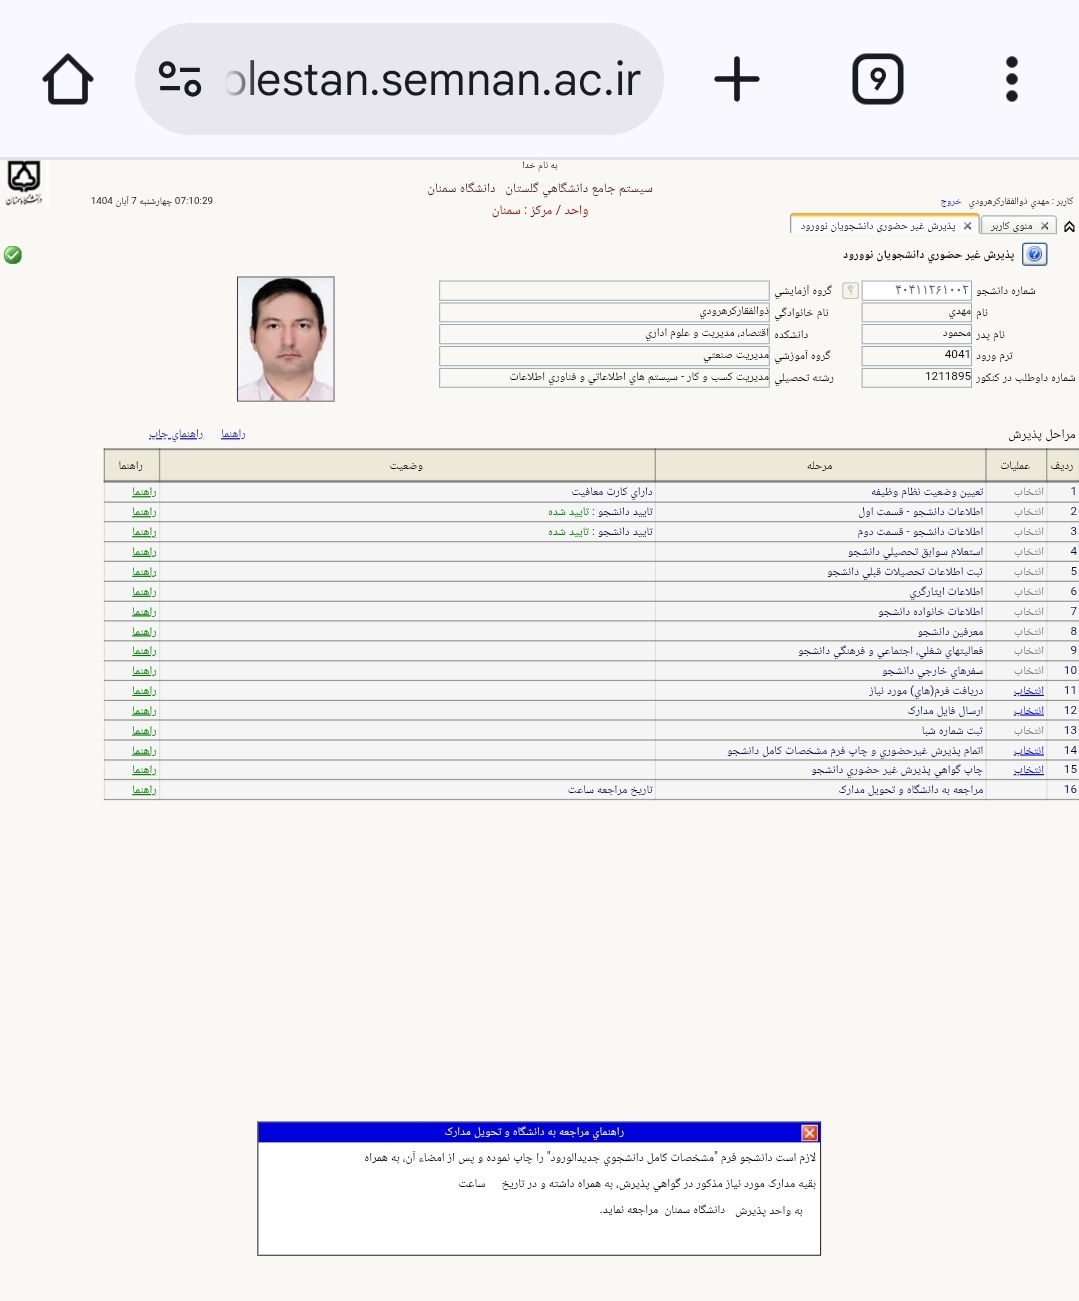Close the مدارک guidance dialog with the red X
The width and height of the screenshot is (1079, 1301).
click(809, 1133)
